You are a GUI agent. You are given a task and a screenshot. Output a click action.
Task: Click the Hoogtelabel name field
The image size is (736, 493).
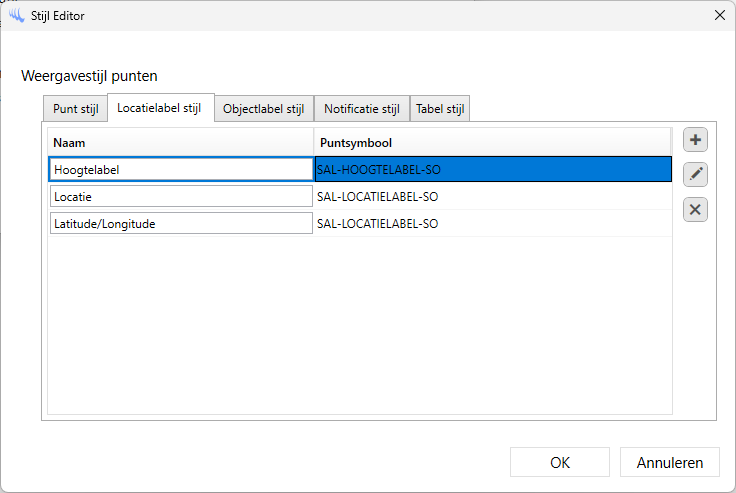(x=181, y=169)
